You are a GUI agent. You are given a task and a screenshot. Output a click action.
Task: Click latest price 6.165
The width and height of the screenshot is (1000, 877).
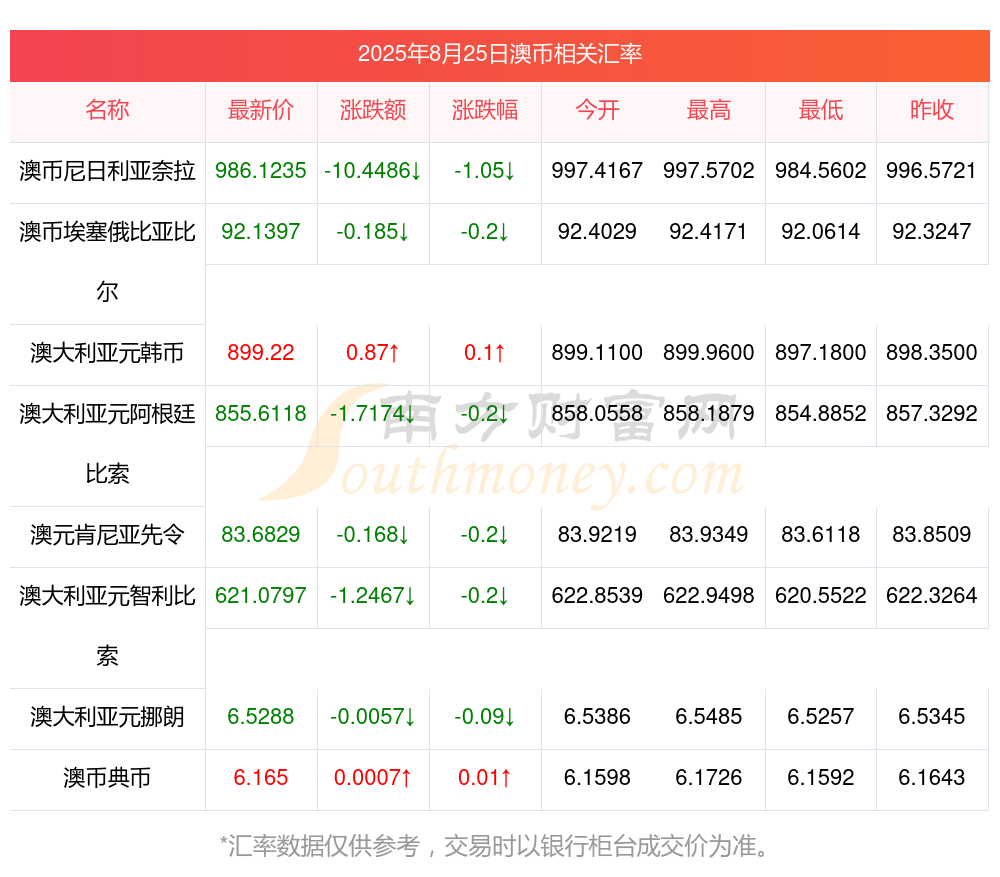click(x=261, y=778)
